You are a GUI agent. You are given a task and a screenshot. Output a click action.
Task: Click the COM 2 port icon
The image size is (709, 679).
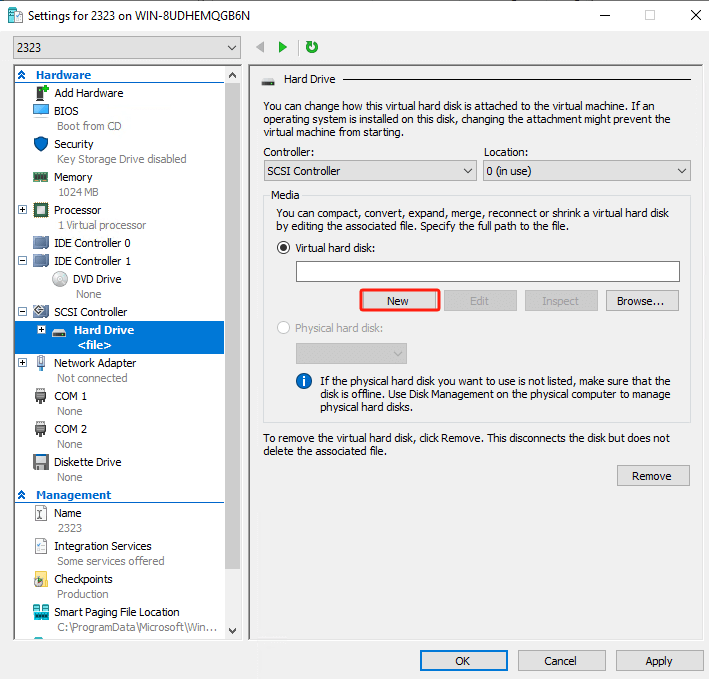tap(41, 429)
